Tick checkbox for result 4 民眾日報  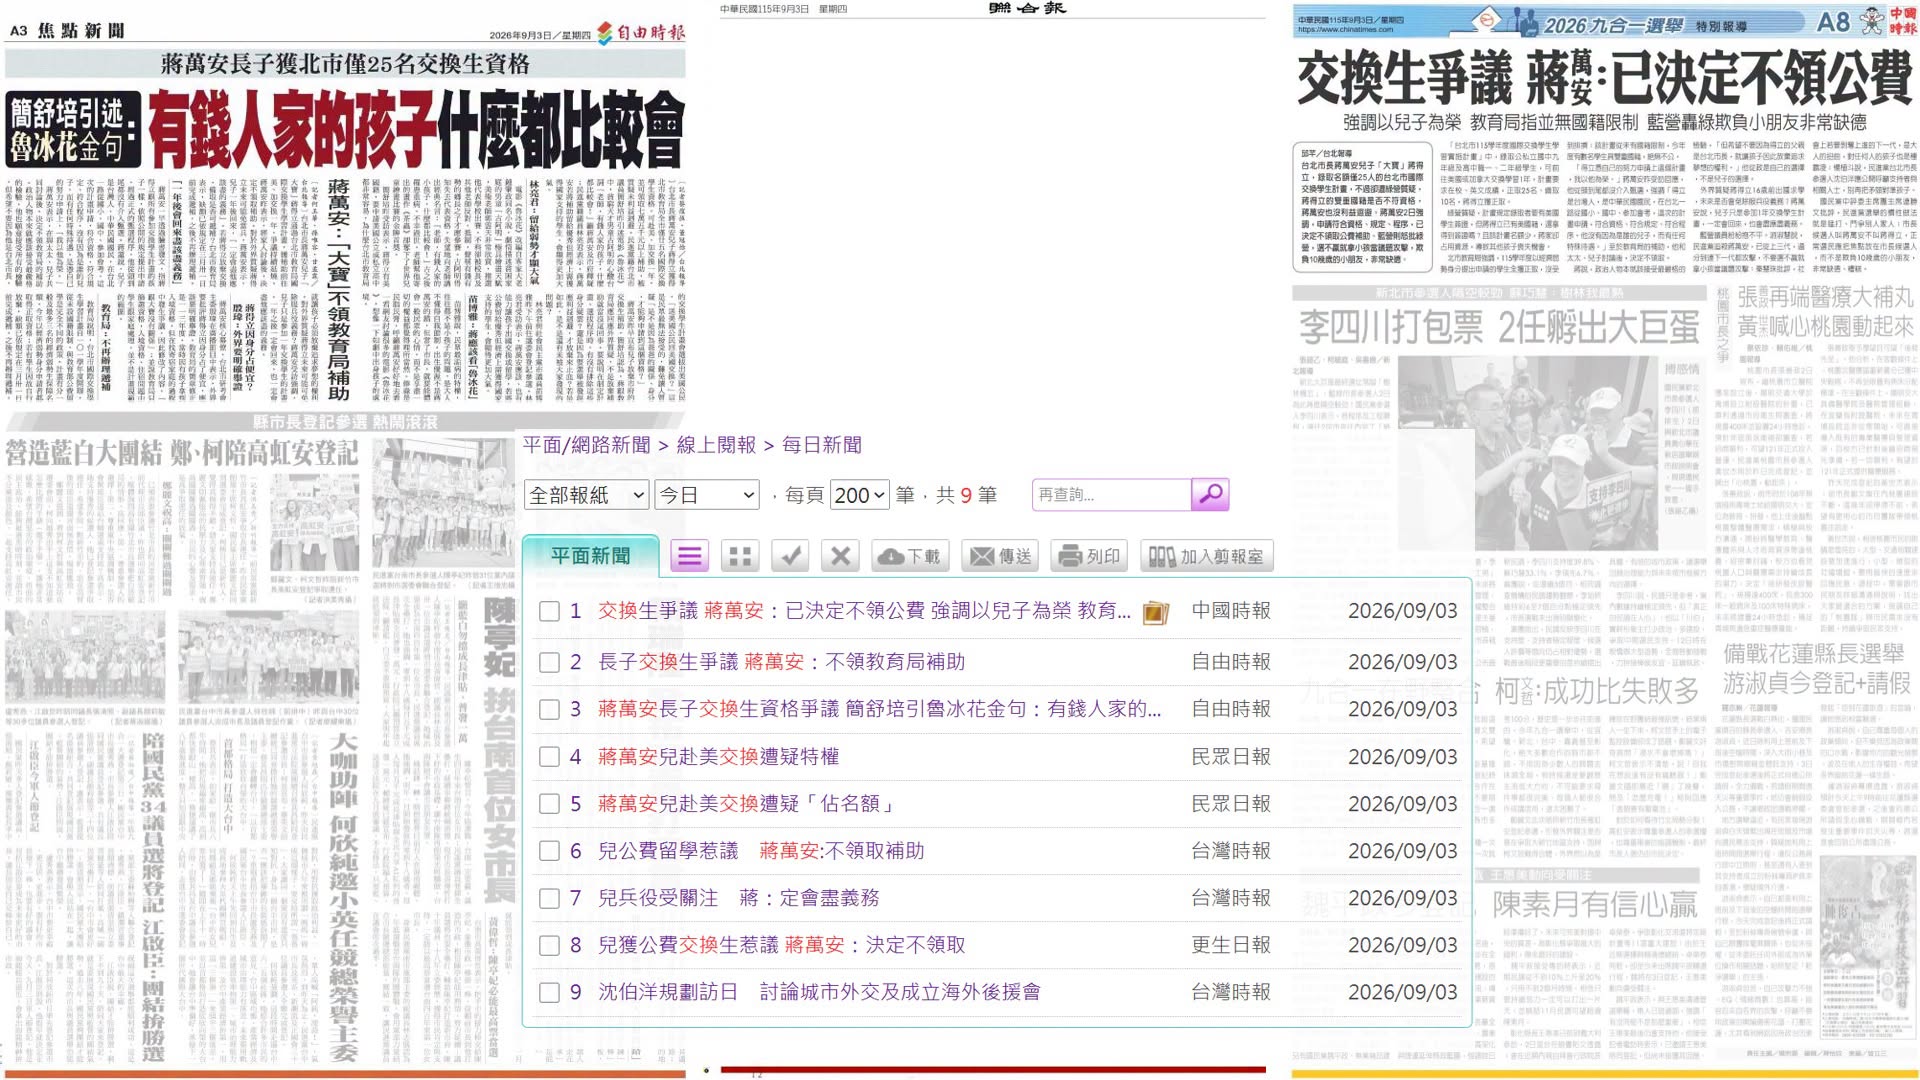coord(549,757)
